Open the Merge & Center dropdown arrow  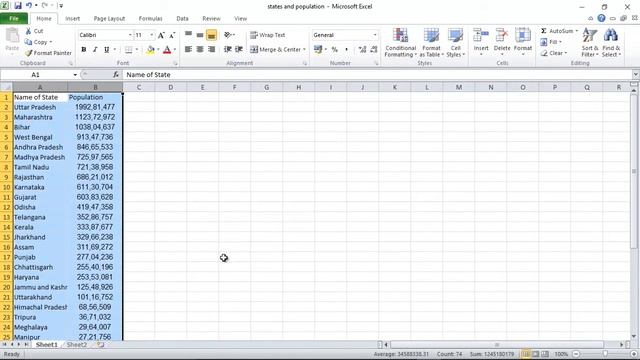(x=304, y=49)
